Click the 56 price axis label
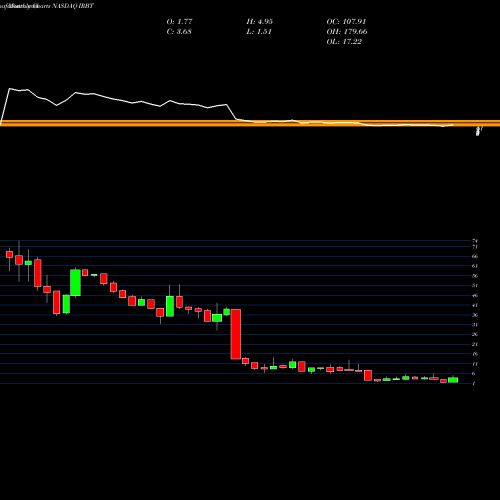 pos(475,276)
